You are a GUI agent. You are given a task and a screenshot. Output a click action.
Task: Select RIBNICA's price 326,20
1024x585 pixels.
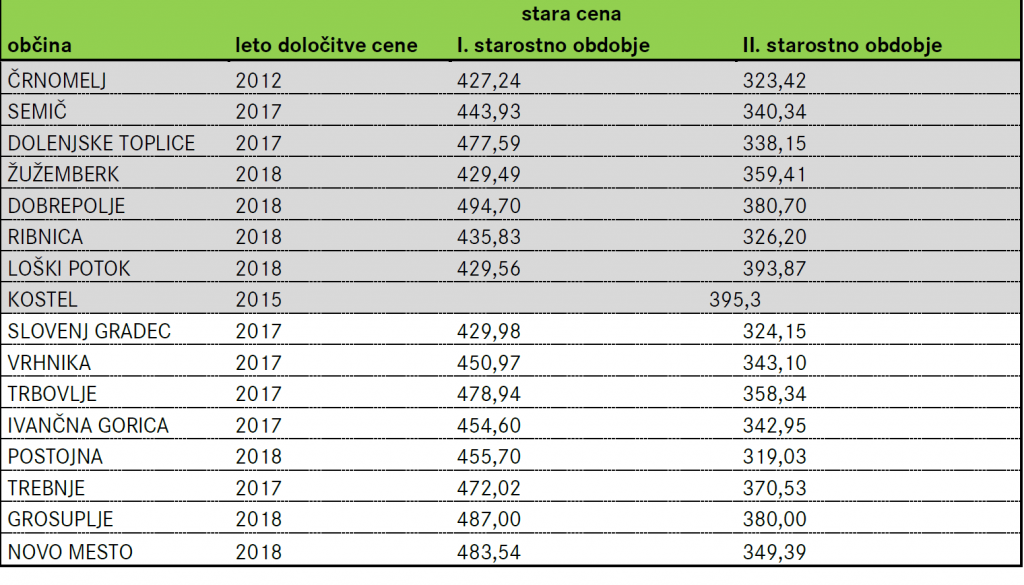(x=775, y=237)
